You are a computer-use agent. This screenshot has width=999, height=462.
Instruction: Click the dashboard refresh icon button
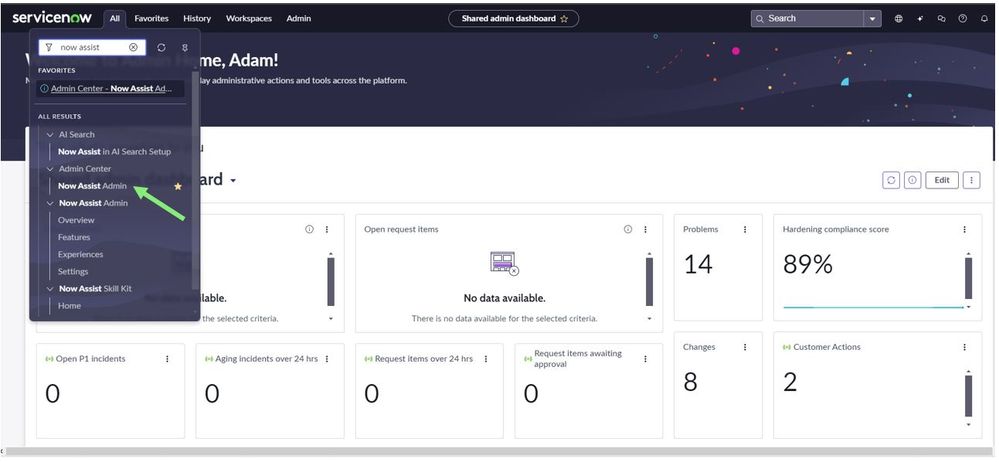tap(891, 180)
